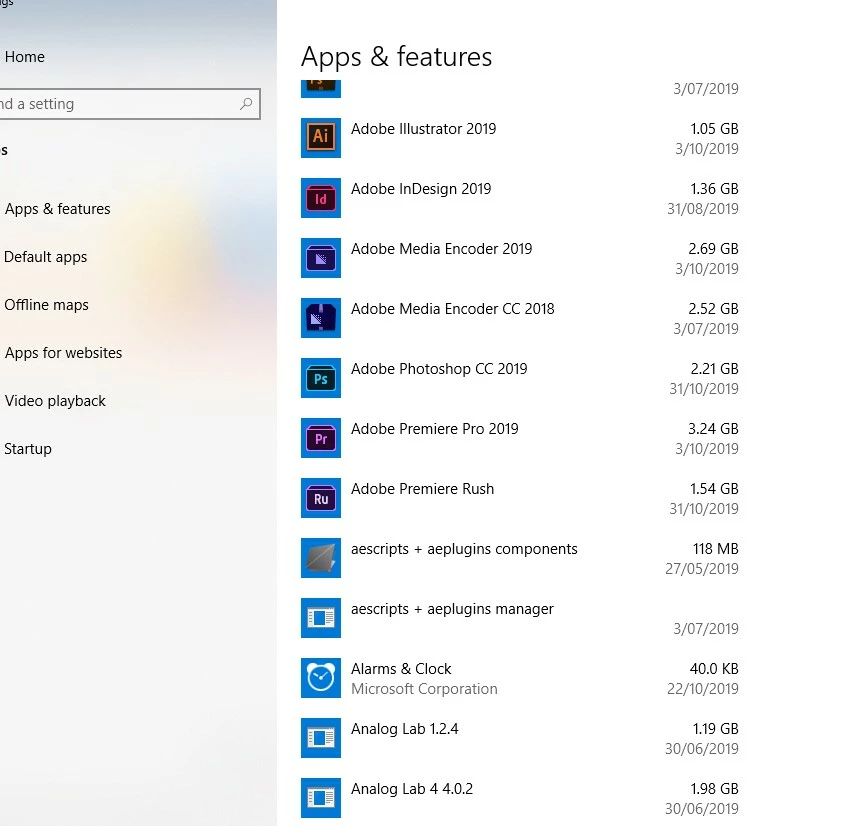Focus the Find a setting search field
Screen dimensions: 856x826
point(129,104)
